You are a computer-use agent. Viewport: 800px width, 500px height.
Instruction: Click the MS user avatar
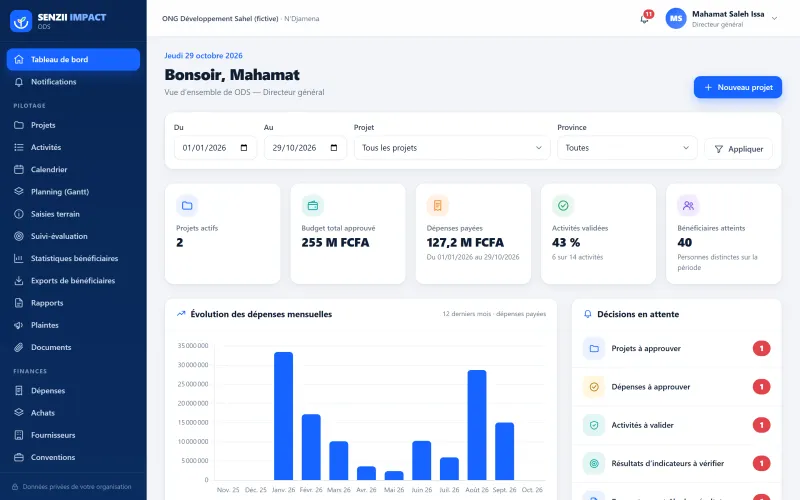click(x=676, y=18)
